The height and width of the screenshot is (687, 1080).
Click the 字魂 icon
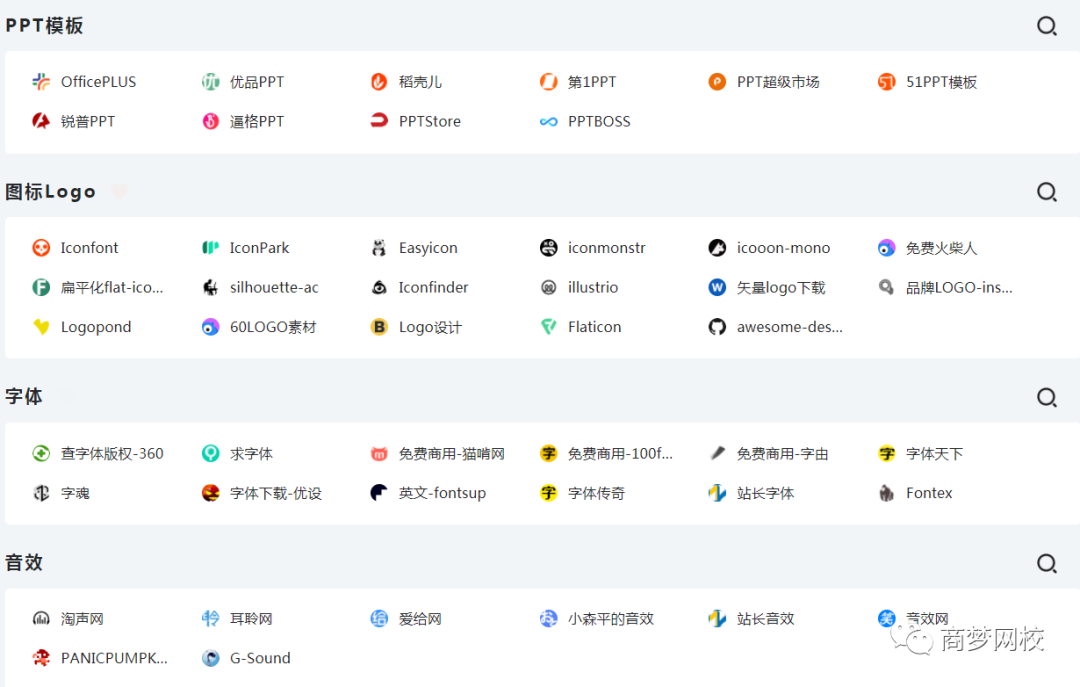pos(41,493)
